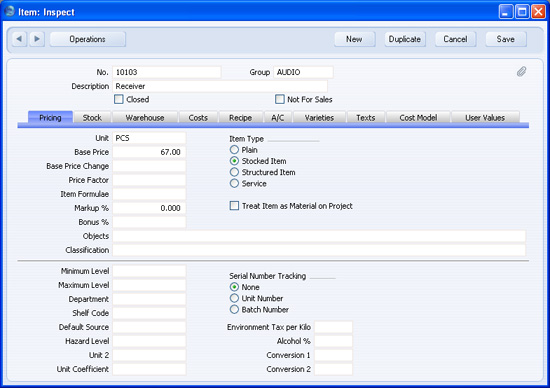550x388 pixels.
Task: Open the Varieties tab
Action: (319, 118)
